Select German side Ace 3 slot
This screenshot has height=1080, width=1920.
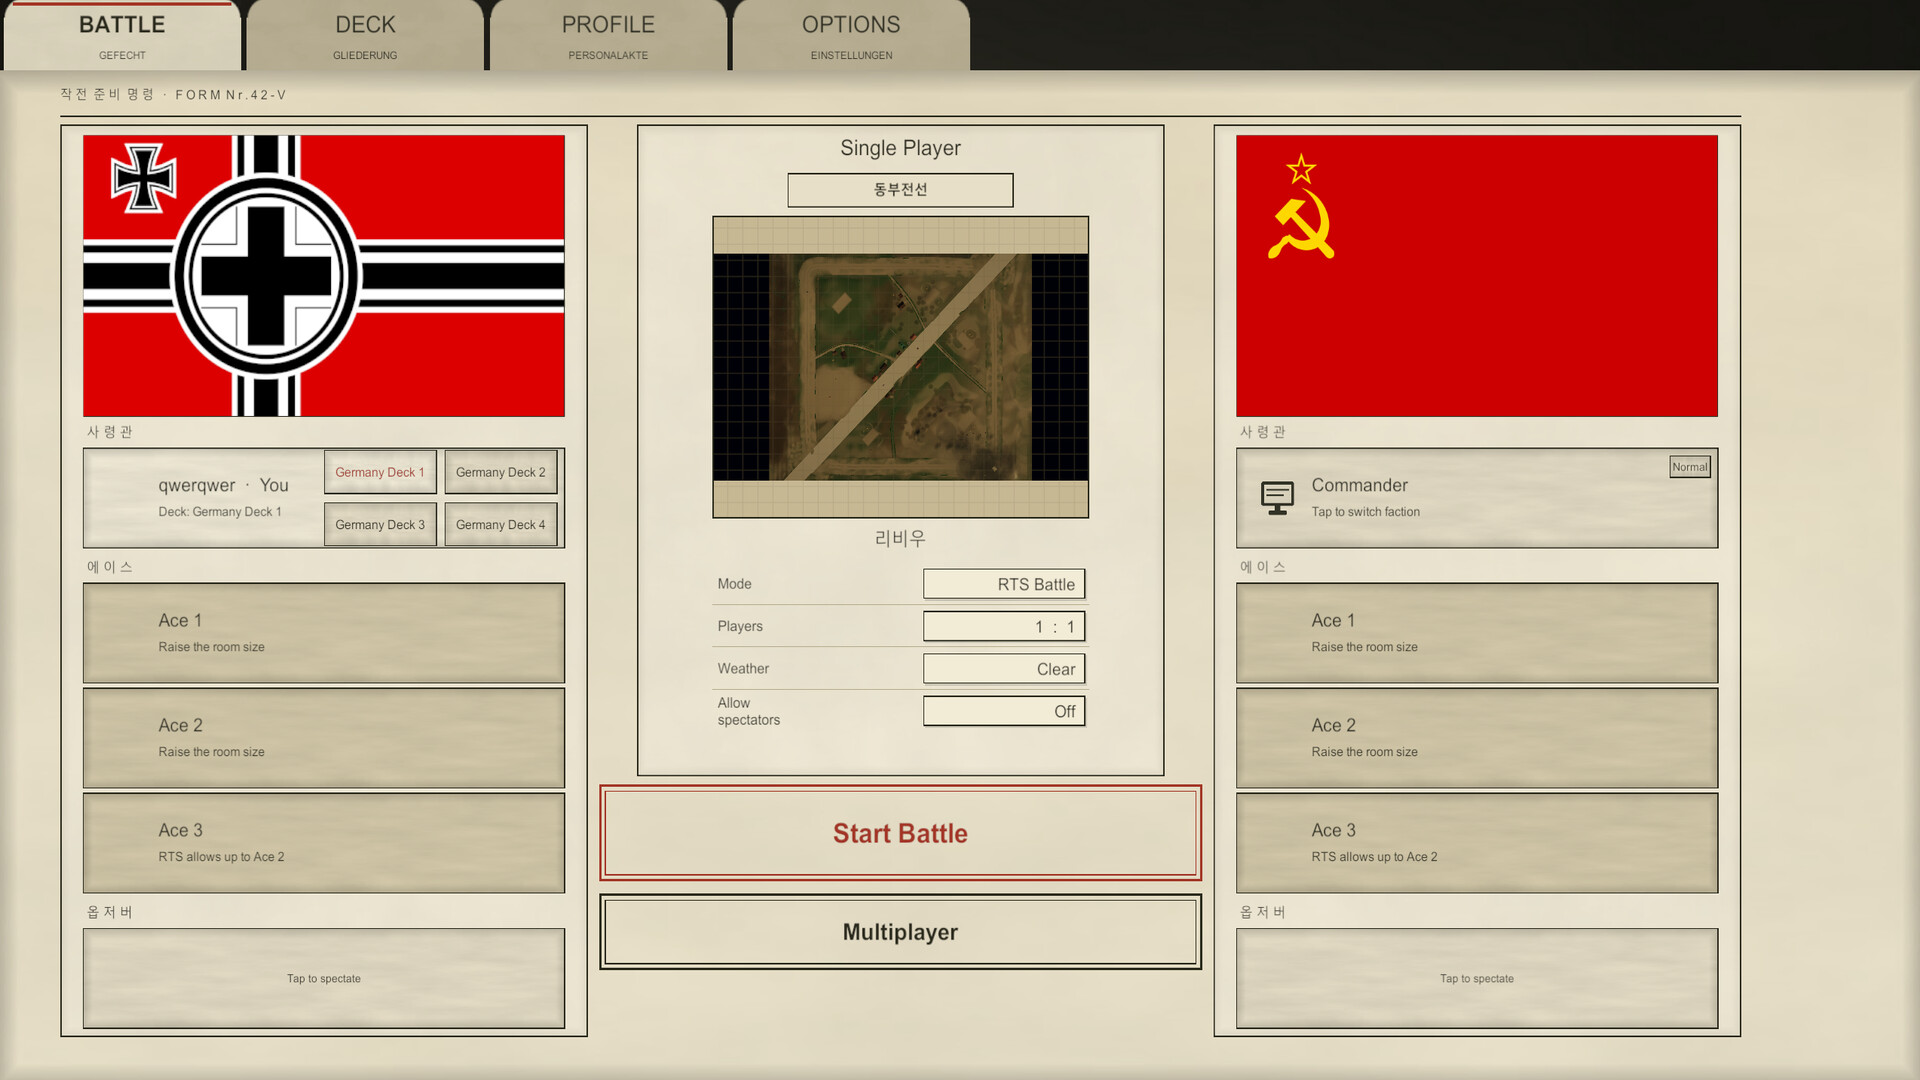(x=324, y=843)
